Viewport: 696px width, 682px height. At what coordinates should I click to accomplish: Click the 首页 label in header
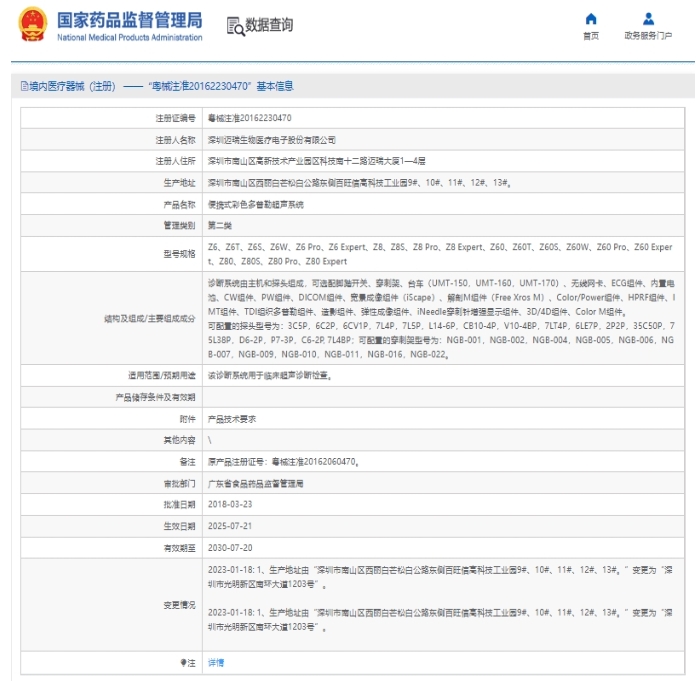point(590,36)
